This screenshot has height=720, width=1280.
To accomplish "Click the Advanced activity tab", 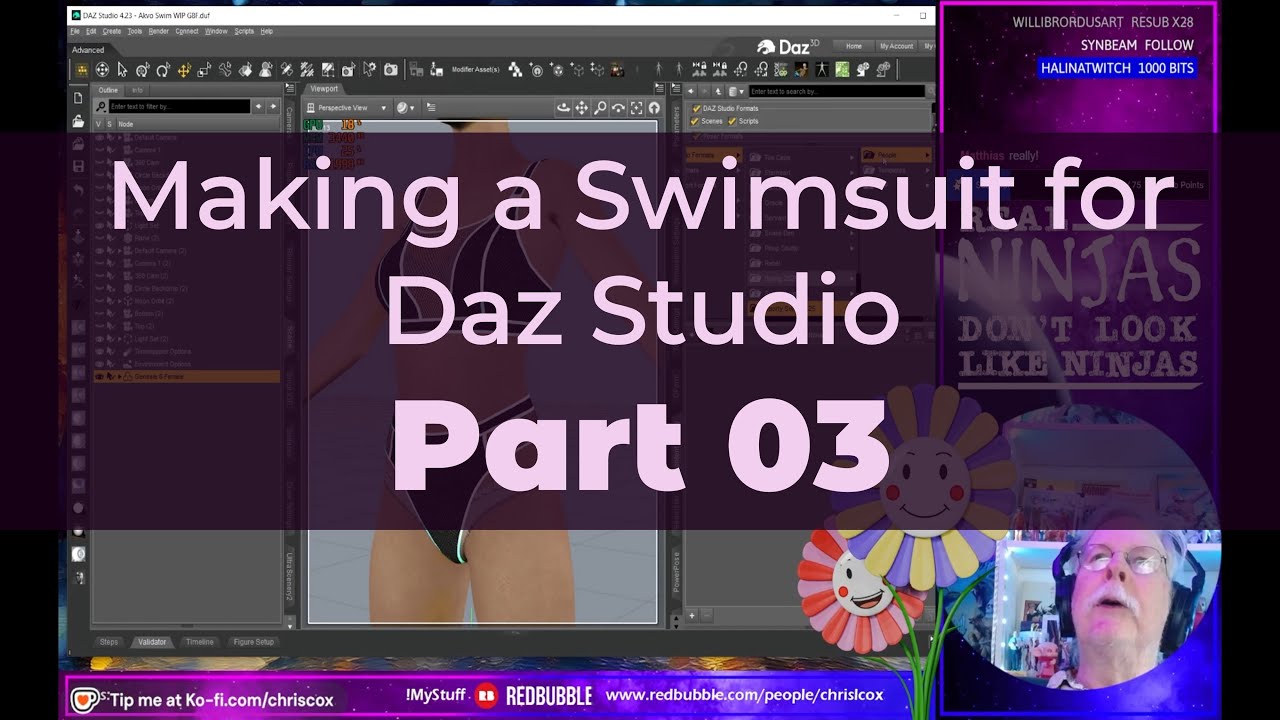I will tap(88, 50).
